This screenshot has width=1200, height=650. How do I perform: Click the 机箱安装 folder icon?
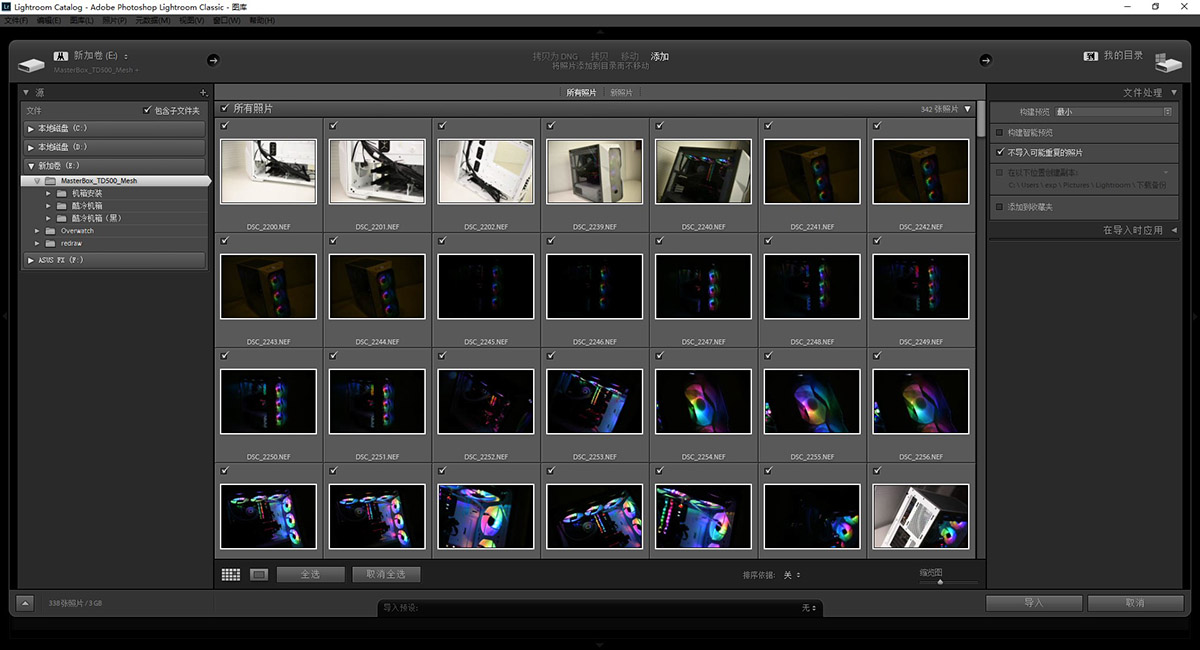62,193
